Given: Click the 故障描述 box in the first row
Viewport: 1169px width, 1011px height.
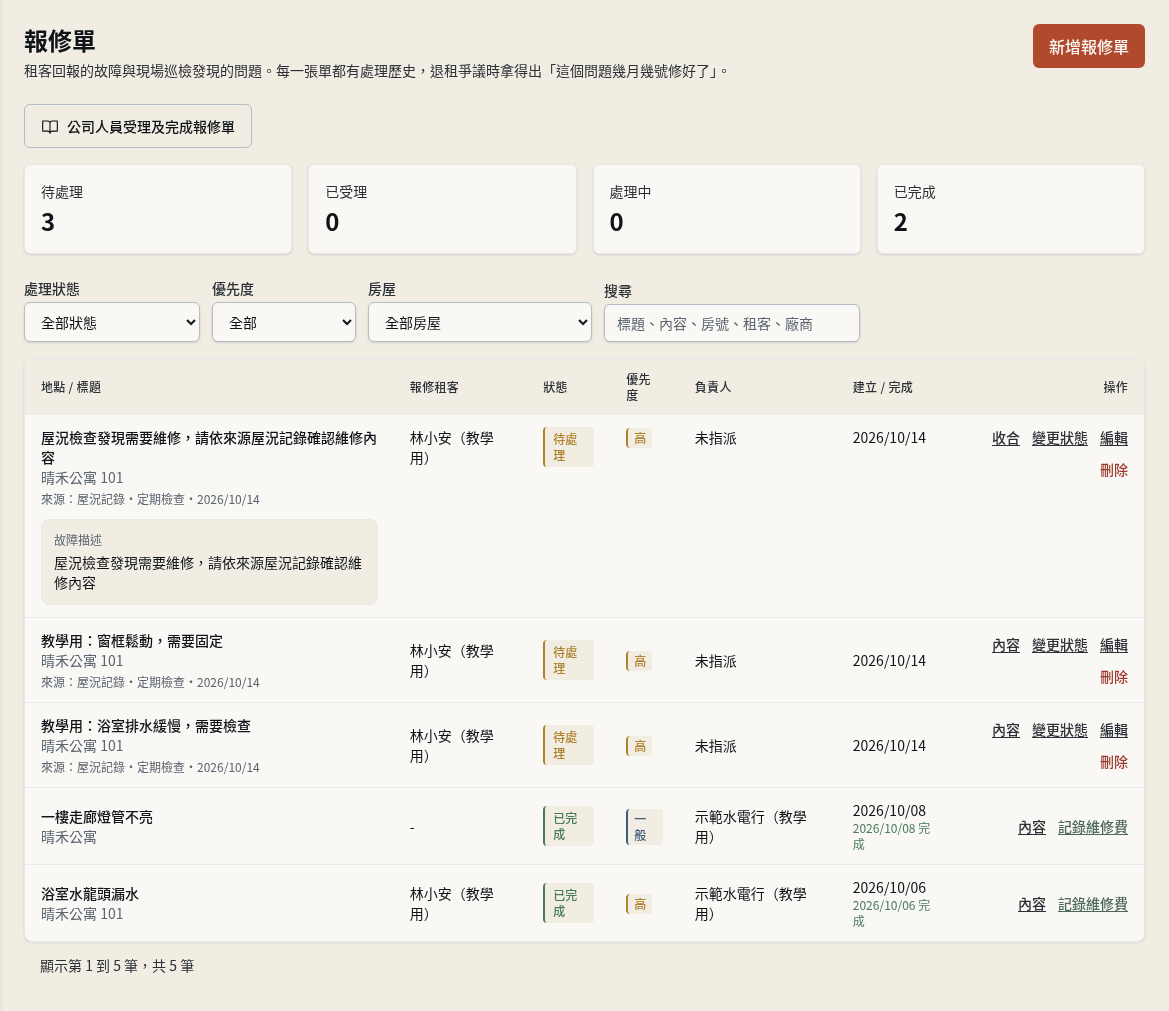Looking at the screenshot, I should pos(209,562).
